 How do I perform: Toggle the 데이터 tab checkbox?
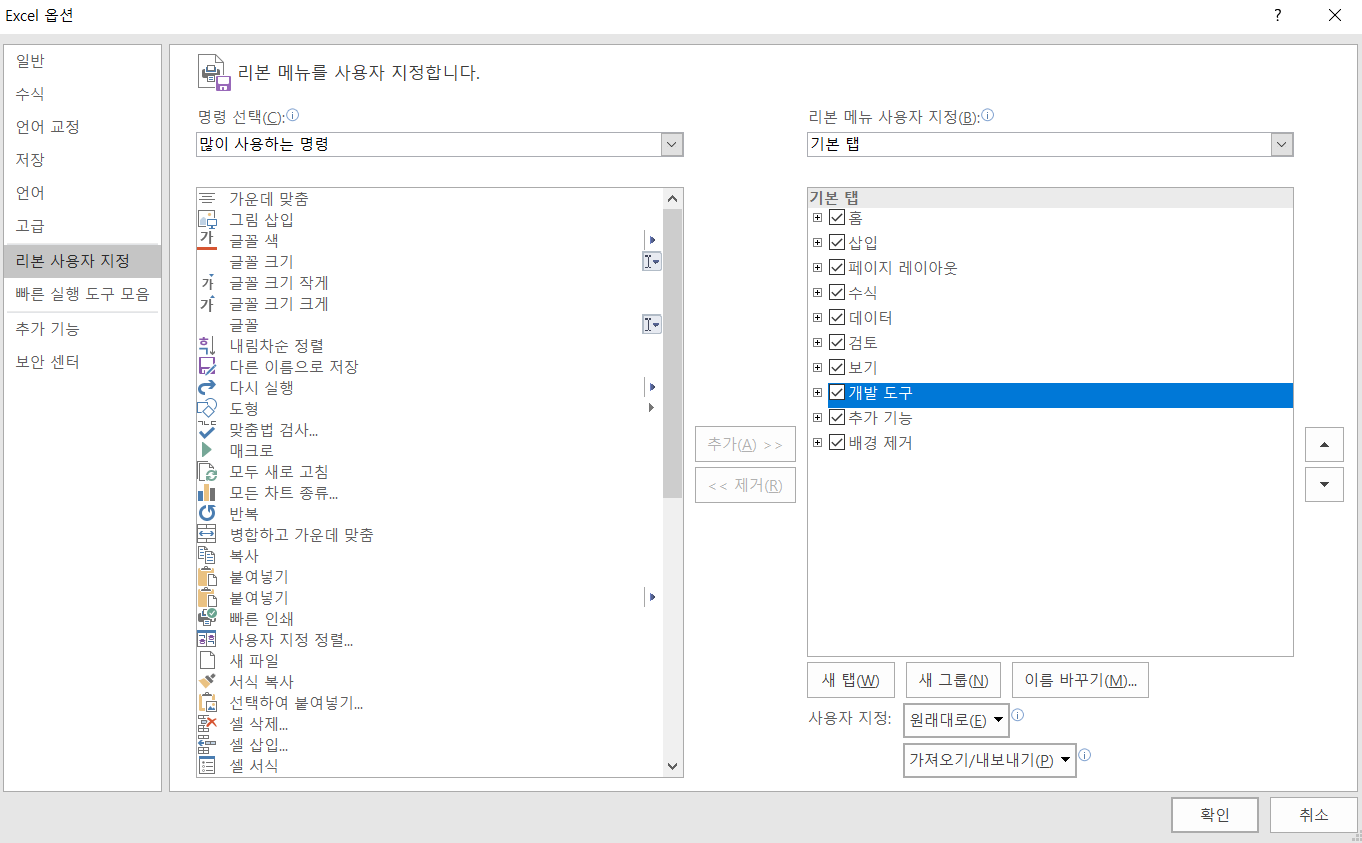point(837,317)
